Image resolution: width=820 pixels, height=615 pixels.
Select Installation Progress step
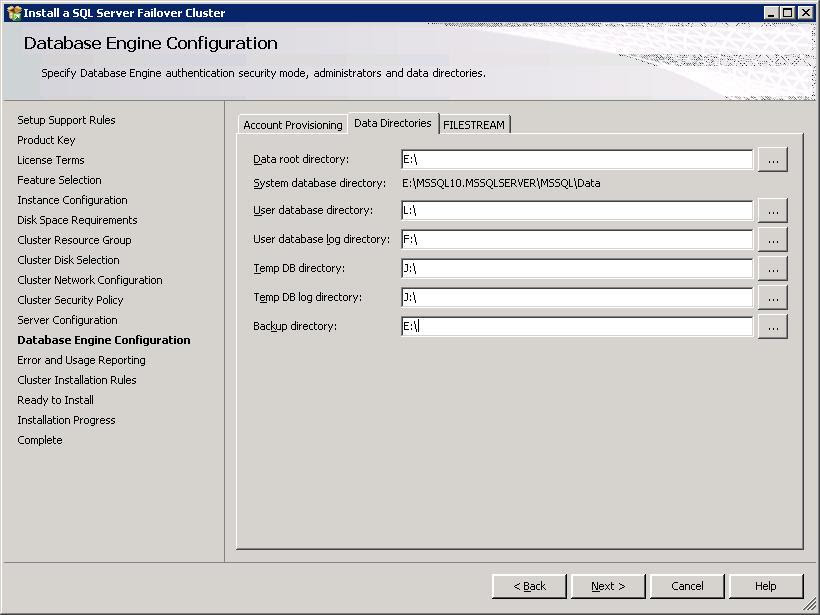(x=66, y=420)
